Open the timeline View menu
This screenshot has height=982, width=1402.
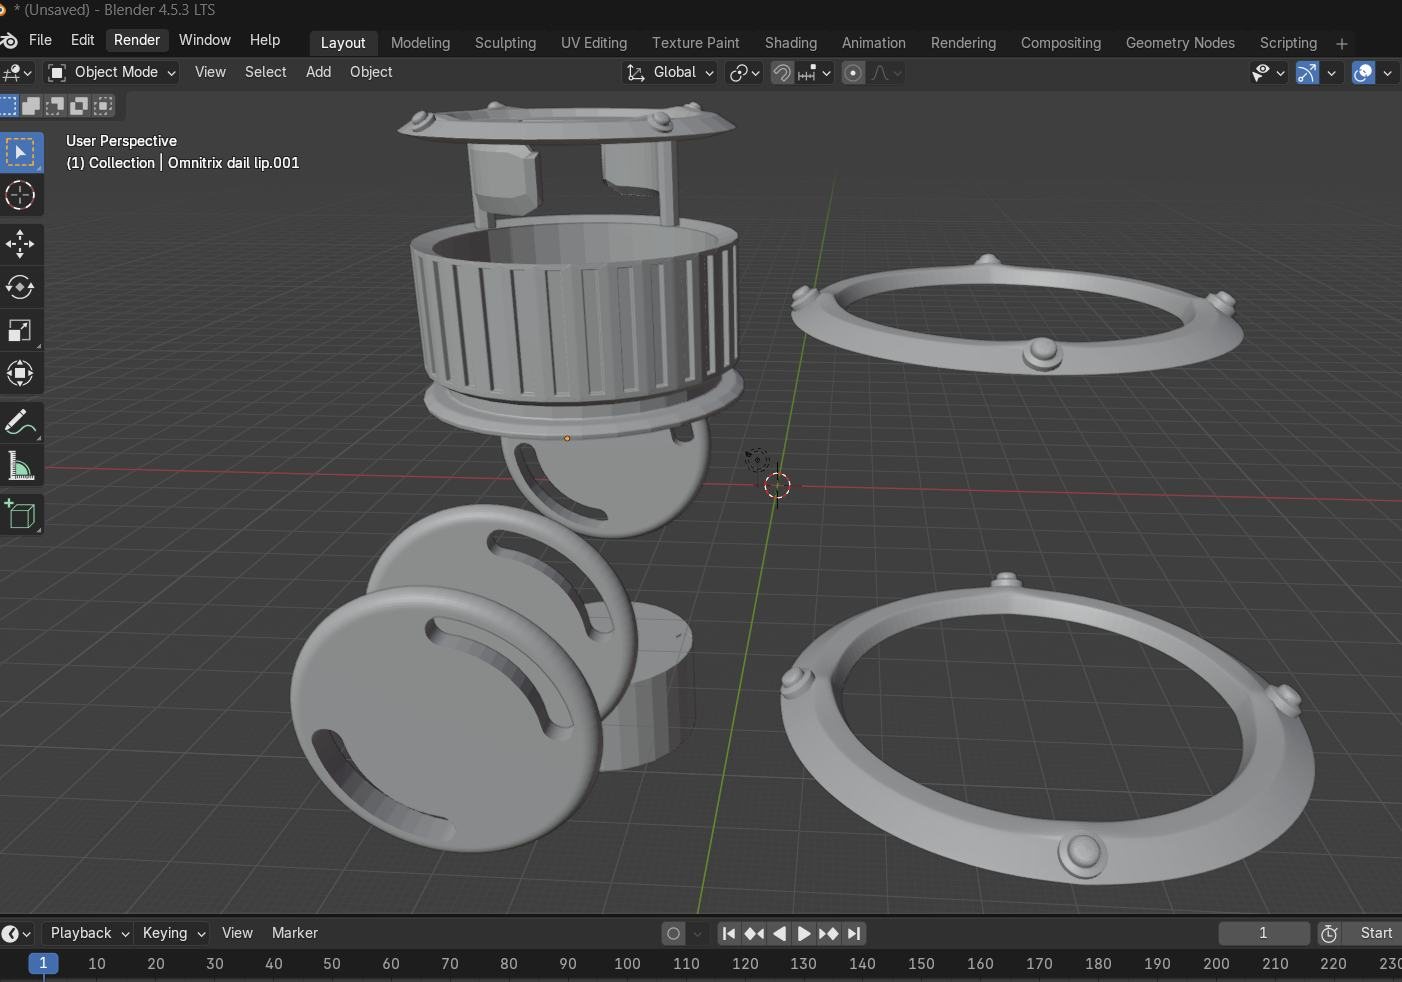click(x=237, y=933)
